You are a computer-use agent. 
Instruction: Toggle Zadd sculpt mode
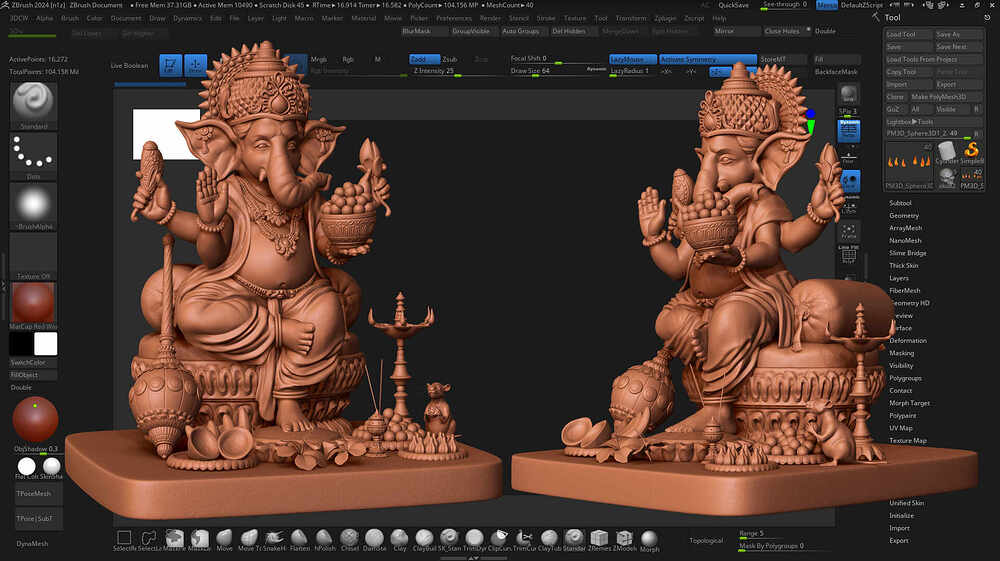point(424,59)
